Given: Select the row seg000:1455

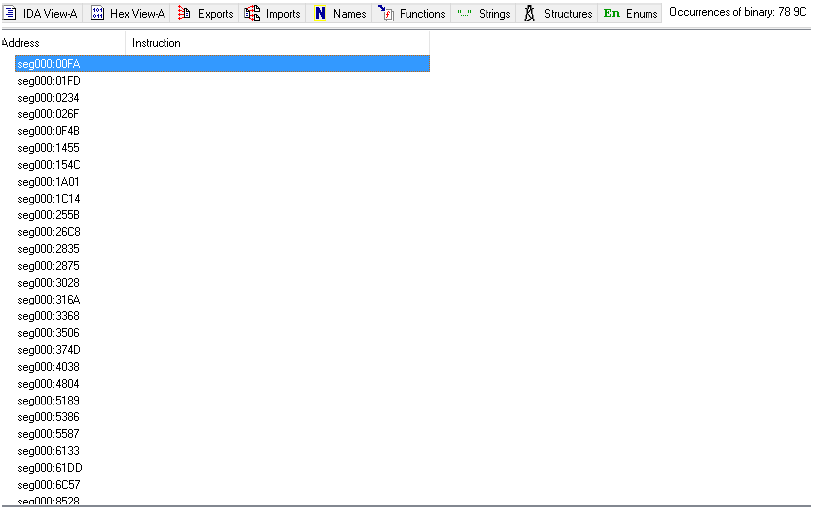Looking at the screenshot, I should tap(222, 148).
